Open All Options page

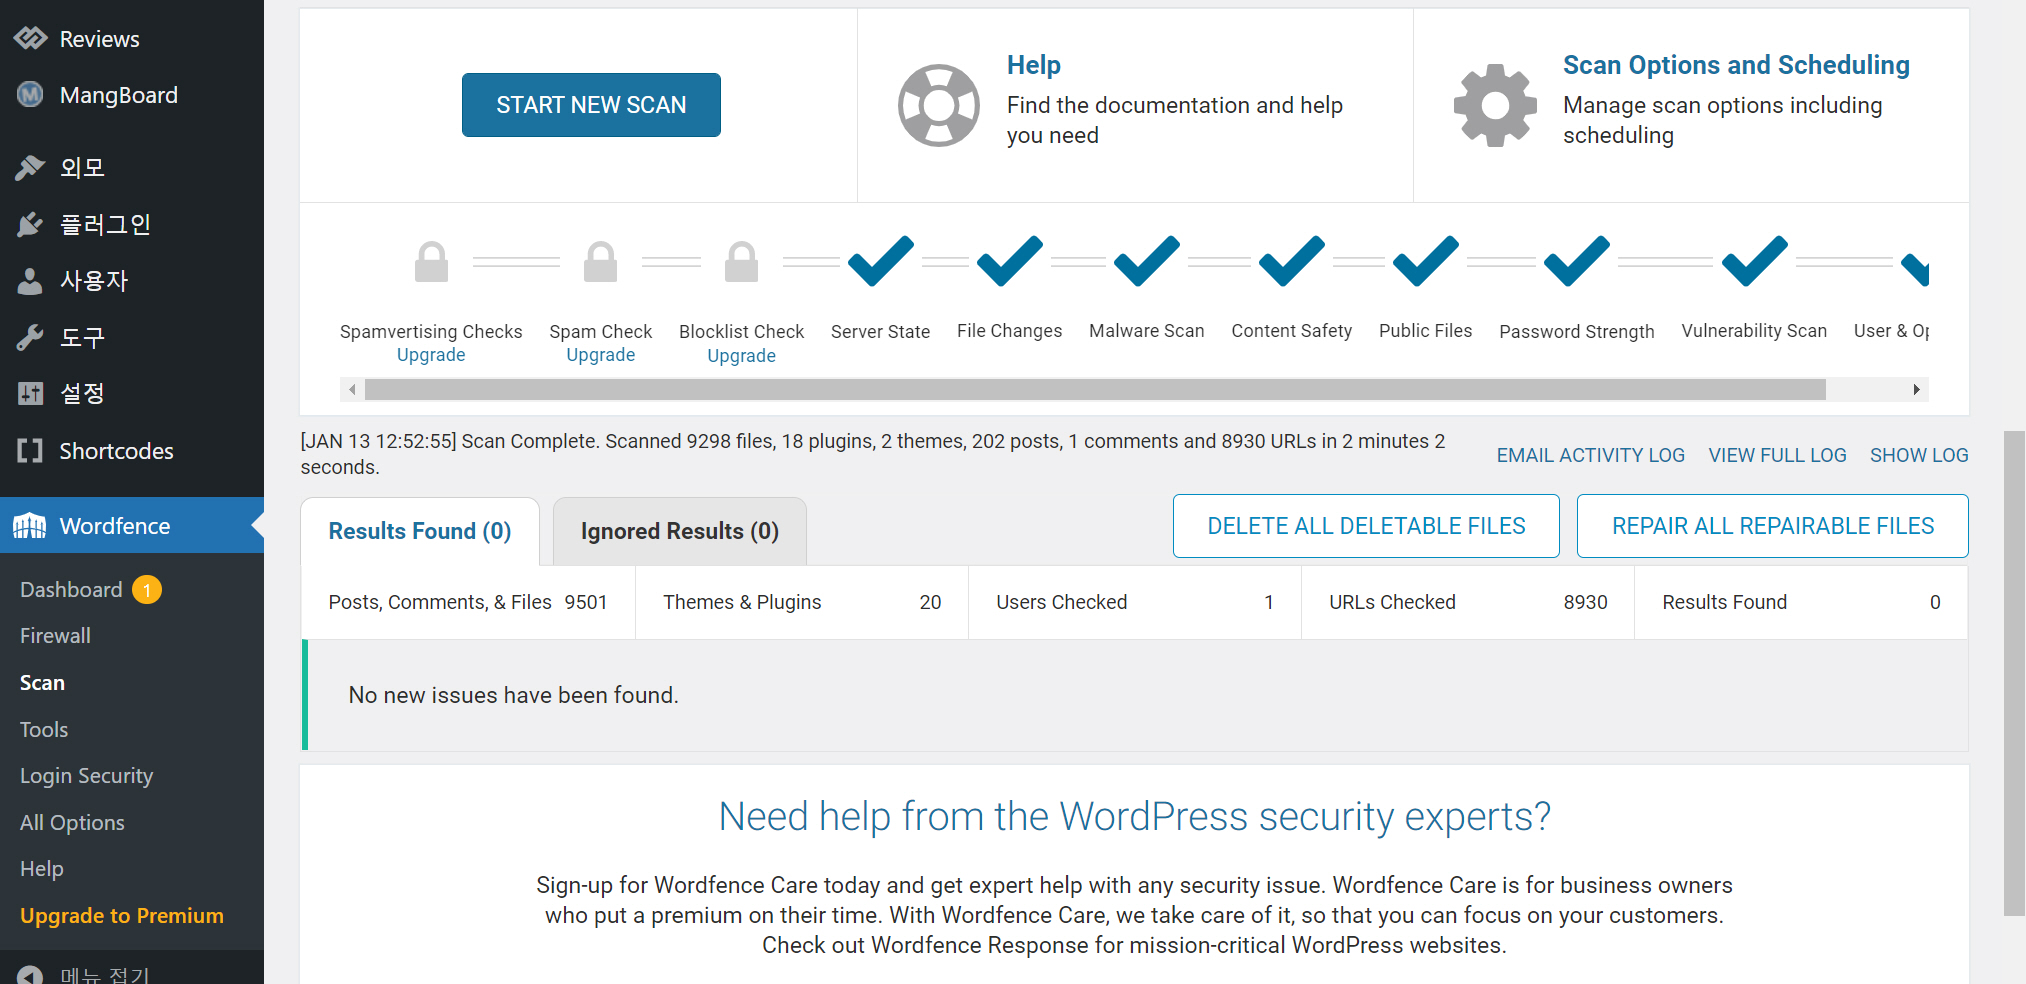(72, 823)
